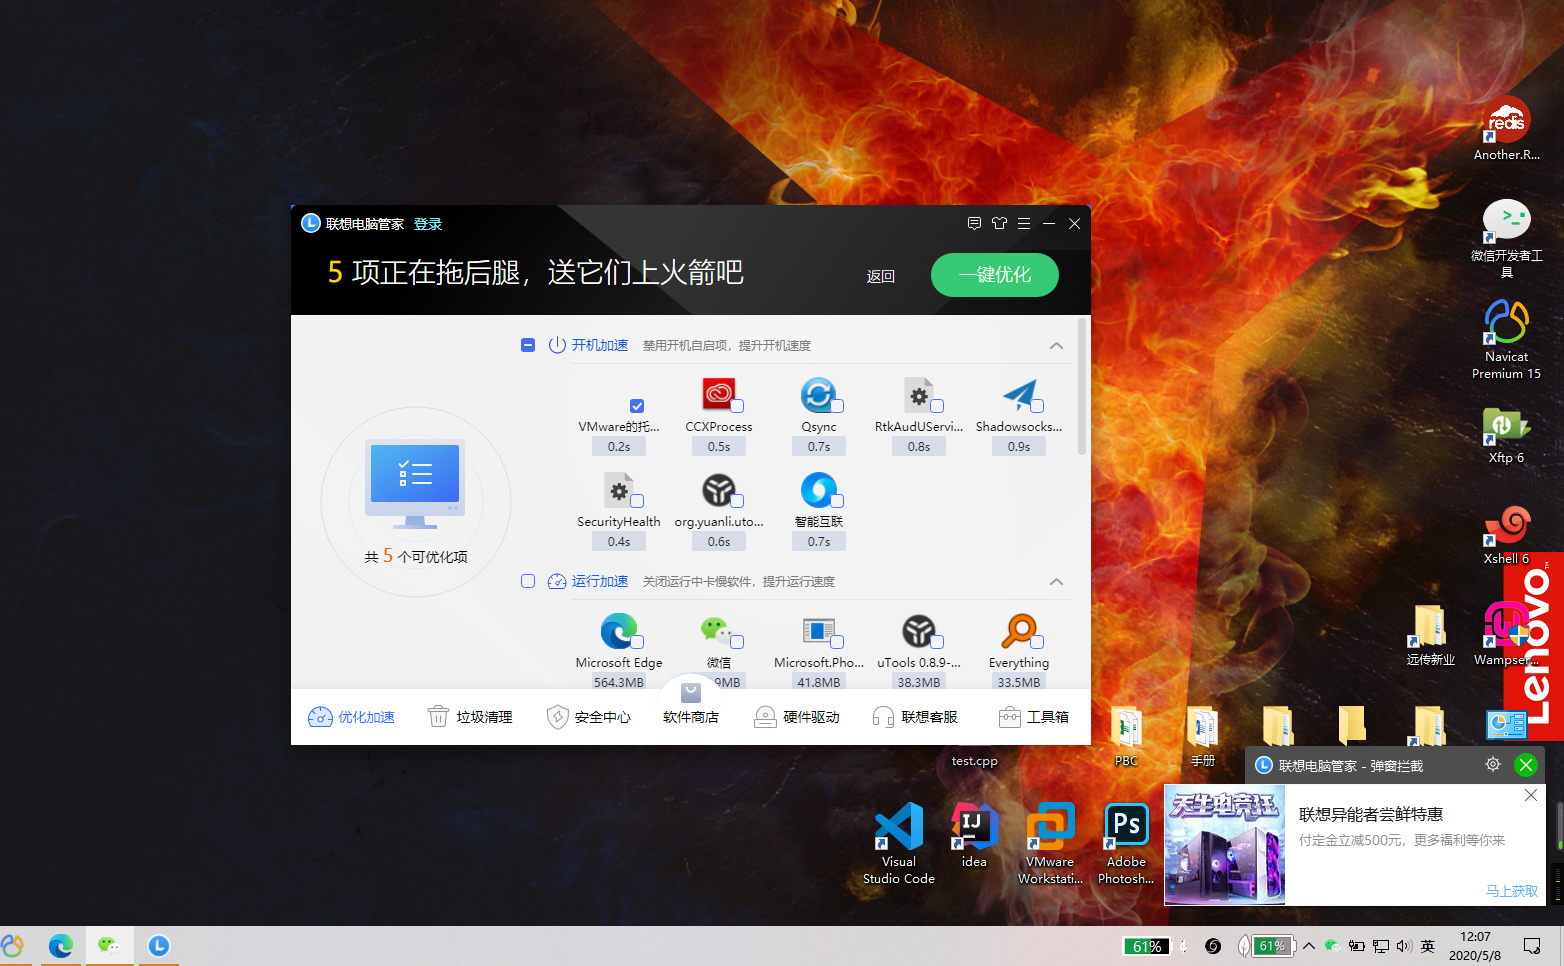1564x966 pixels.
Task: Click the Everything magnifier app icon
Action: point(1018,630)
